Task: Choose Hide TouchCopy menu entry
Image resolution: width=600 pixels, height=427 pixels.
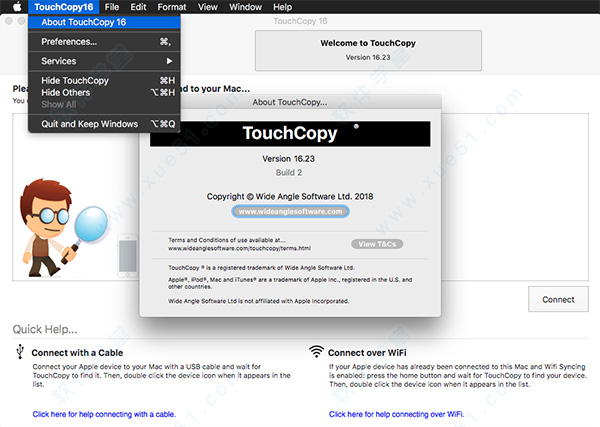Action: 104,80
